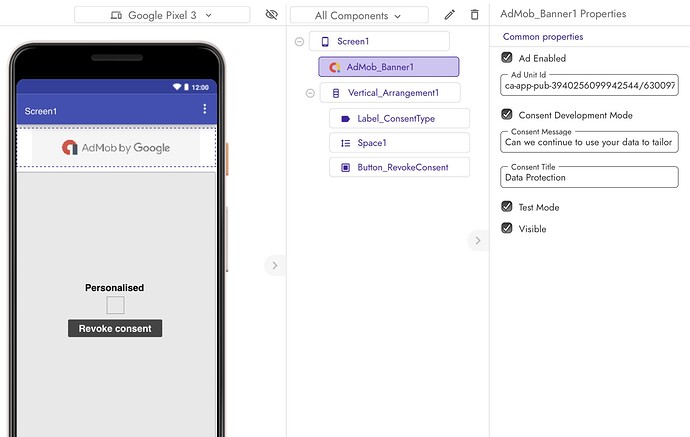
Task: Click the trash delete component icon
Action: (x=474, y=15)
